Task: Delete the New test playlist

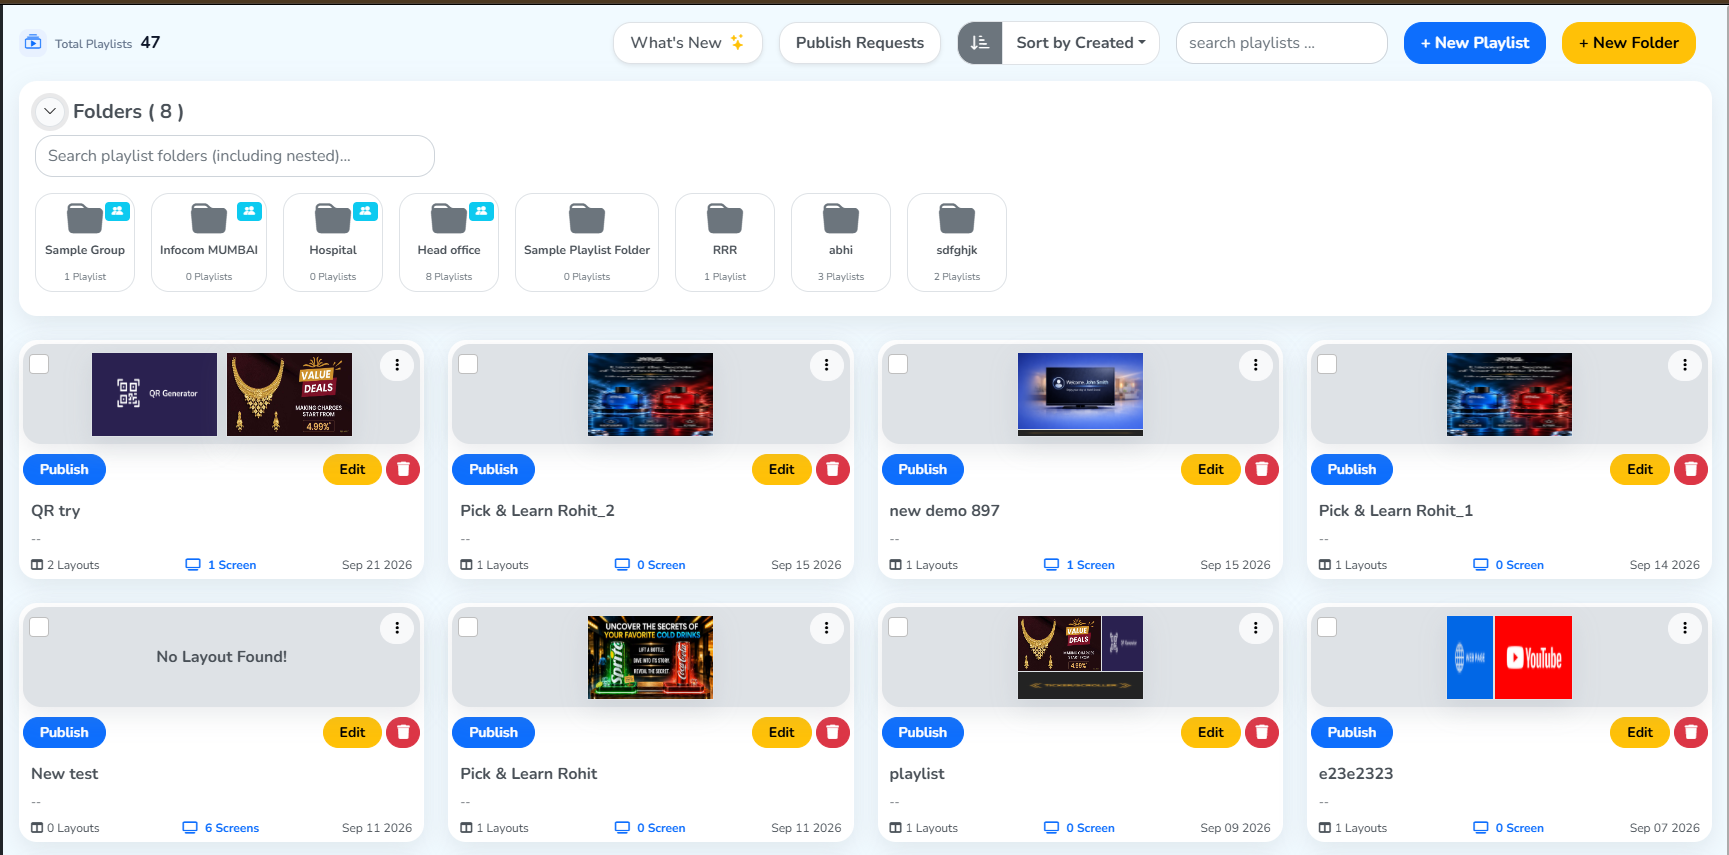Action: click(x=403, y=732)
